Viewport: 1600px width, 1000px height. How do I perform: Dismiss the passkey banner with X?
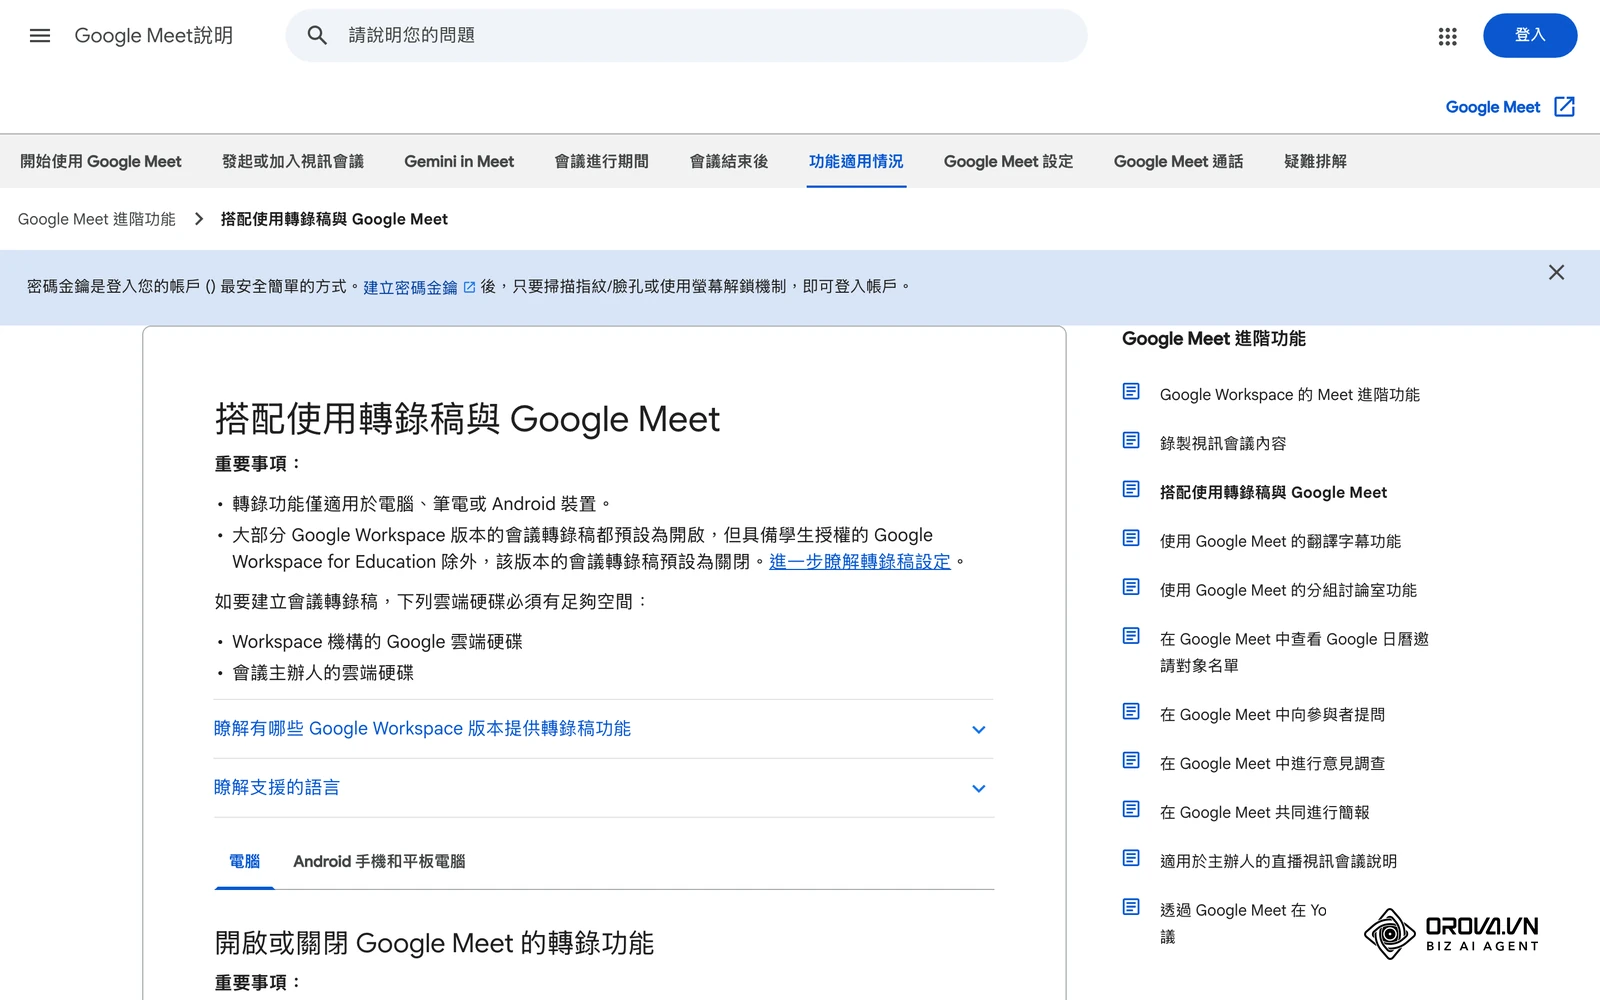click(1556, 272)
